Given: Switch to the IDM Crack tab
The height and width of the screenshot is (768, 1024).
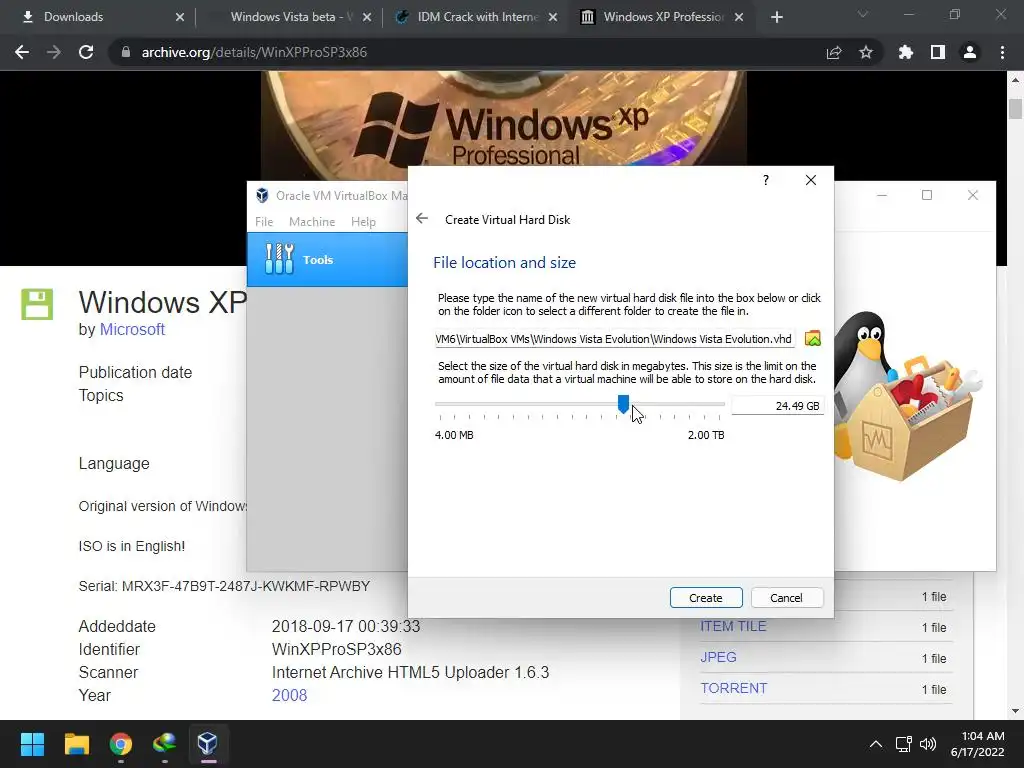Looking at the screenshot, I should [x=477, y=17].
